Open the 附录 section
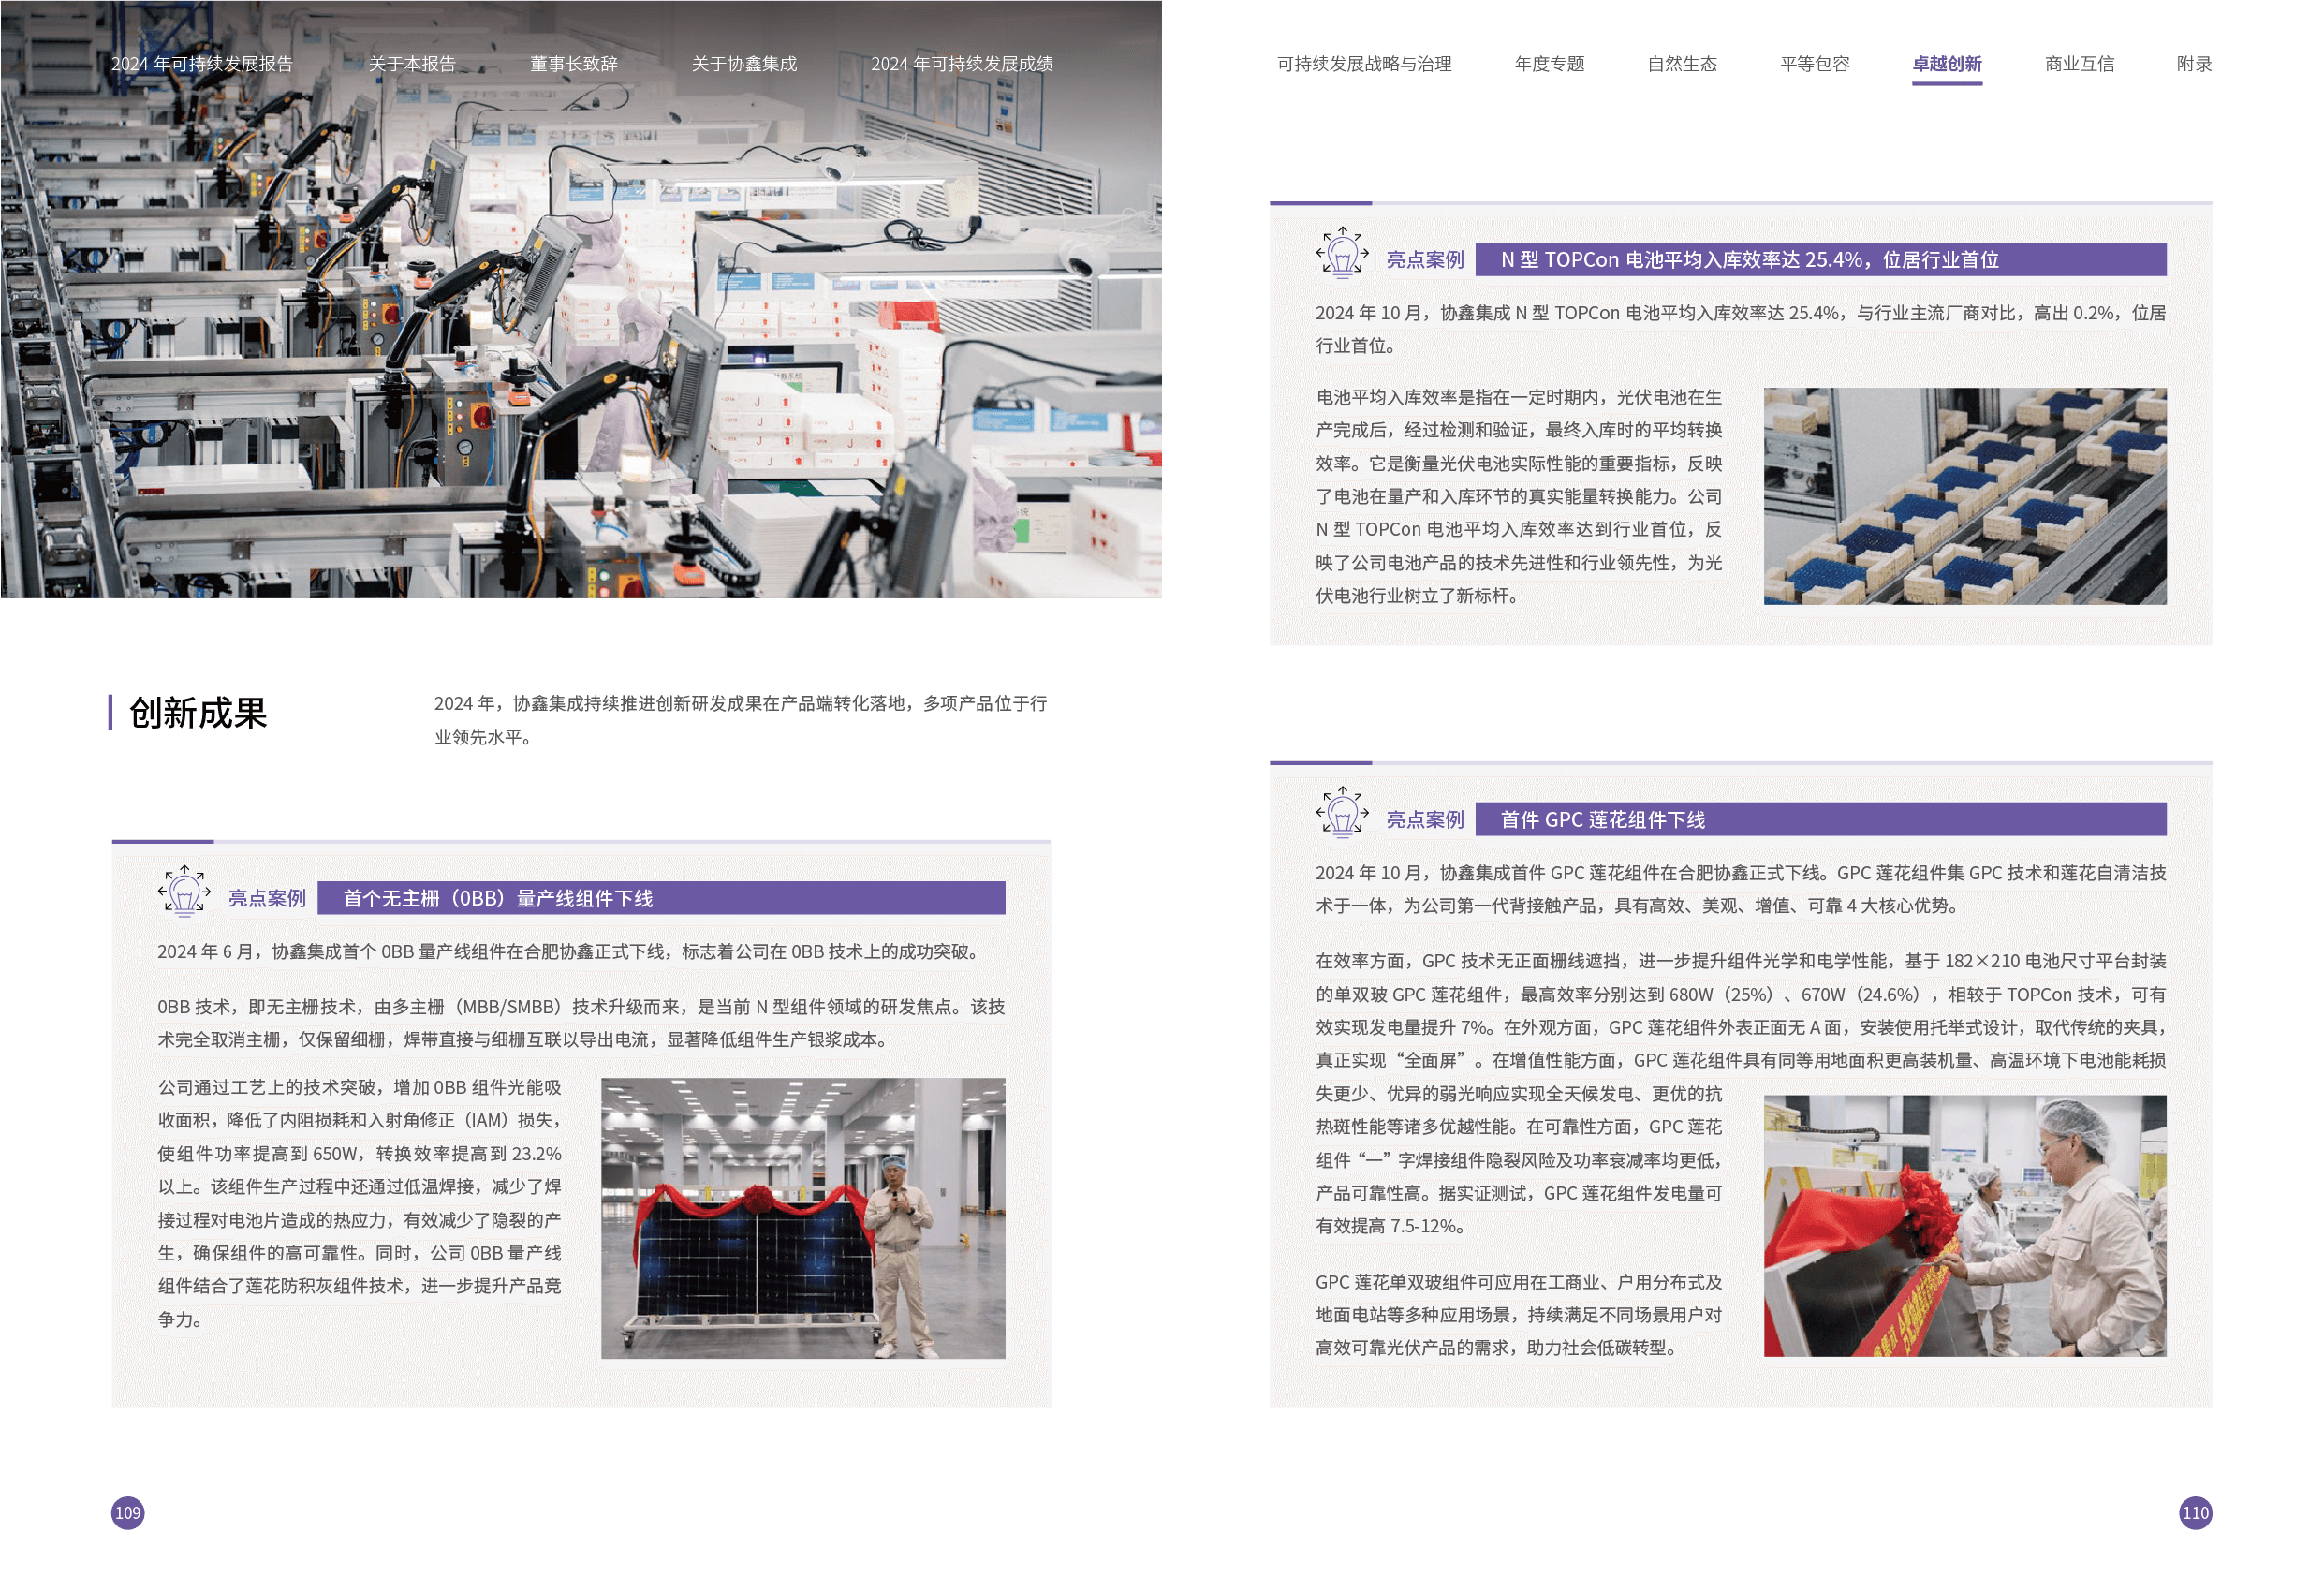The width and height of the screenshot is (2324, 1577). tap(2194, 64)
